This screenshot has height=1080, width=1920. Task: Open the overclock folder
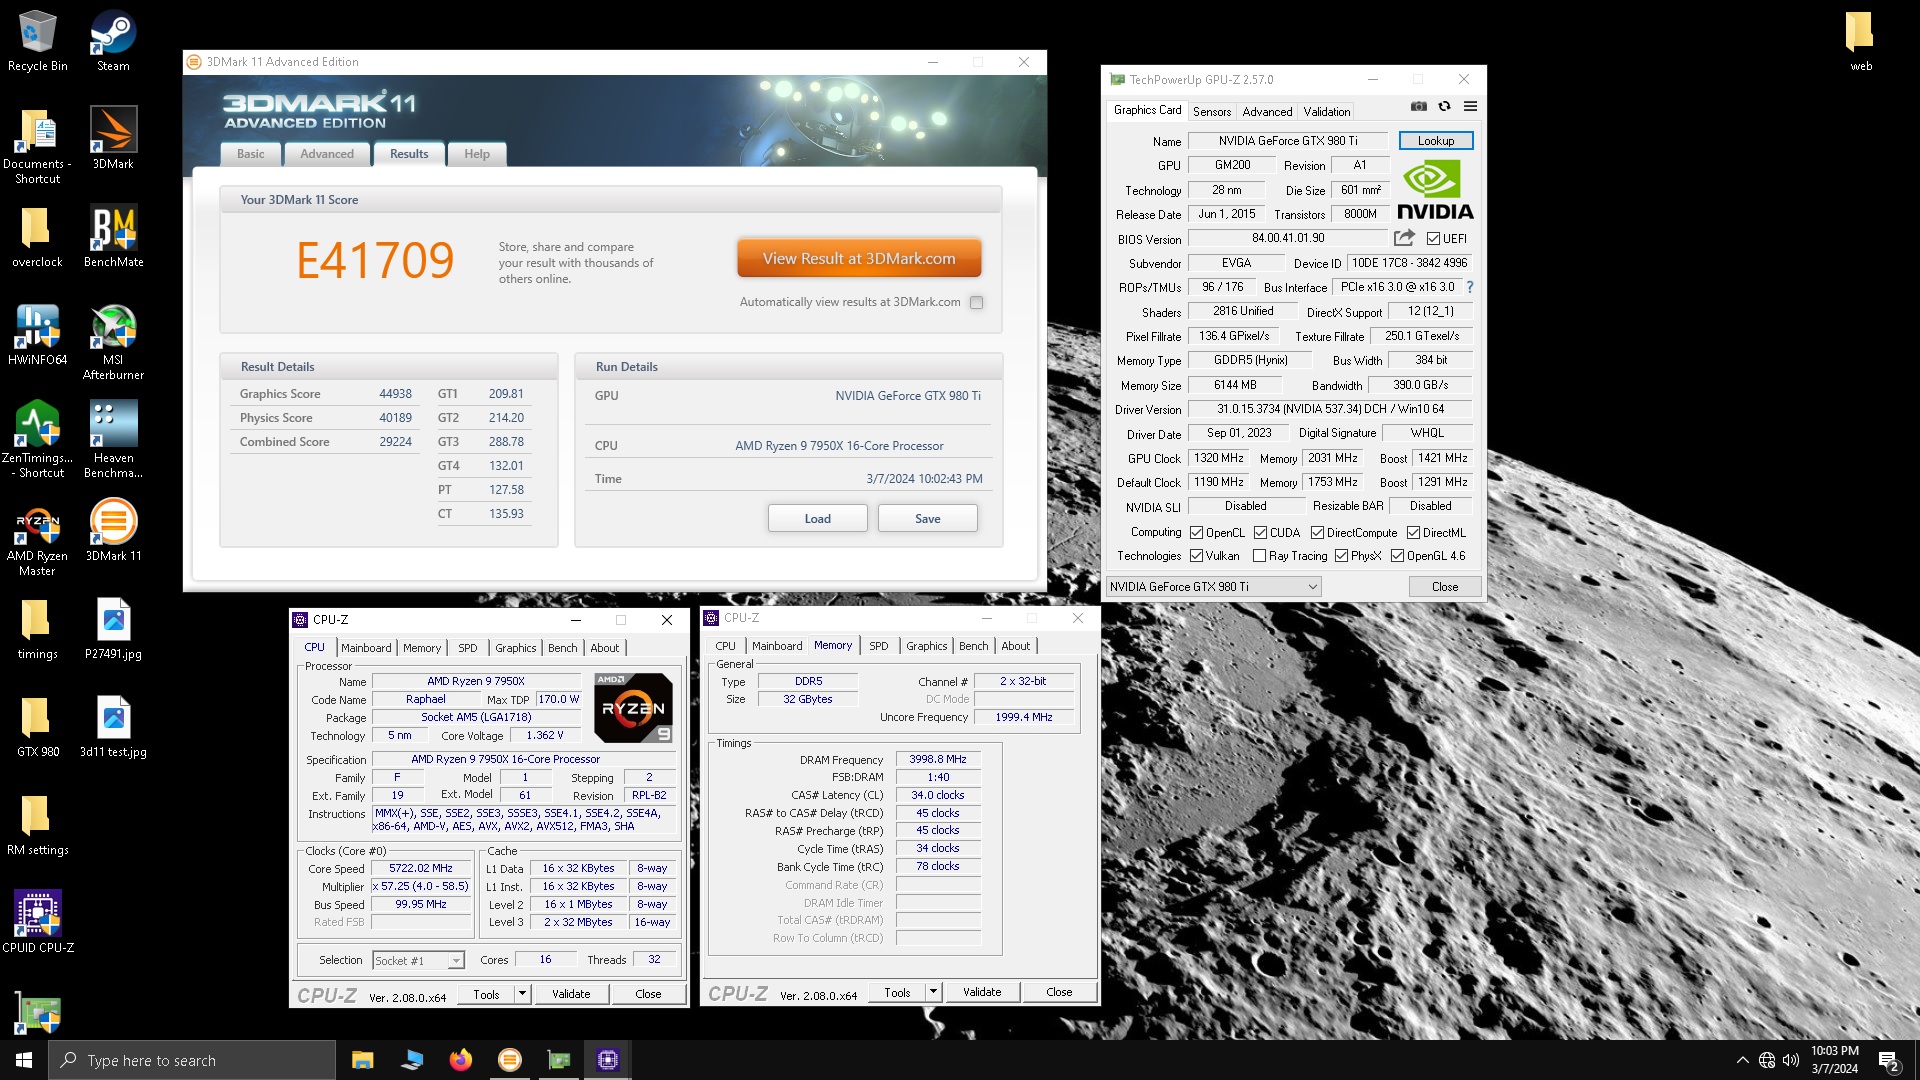(x=37, y=237)
